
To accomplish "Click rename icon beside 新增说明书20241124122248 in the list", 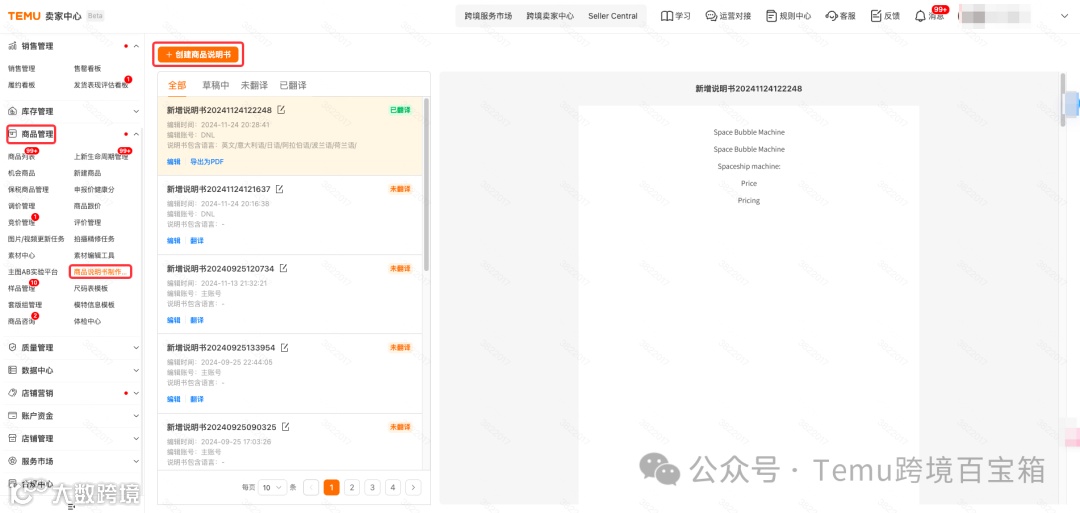I will point(281,110).
